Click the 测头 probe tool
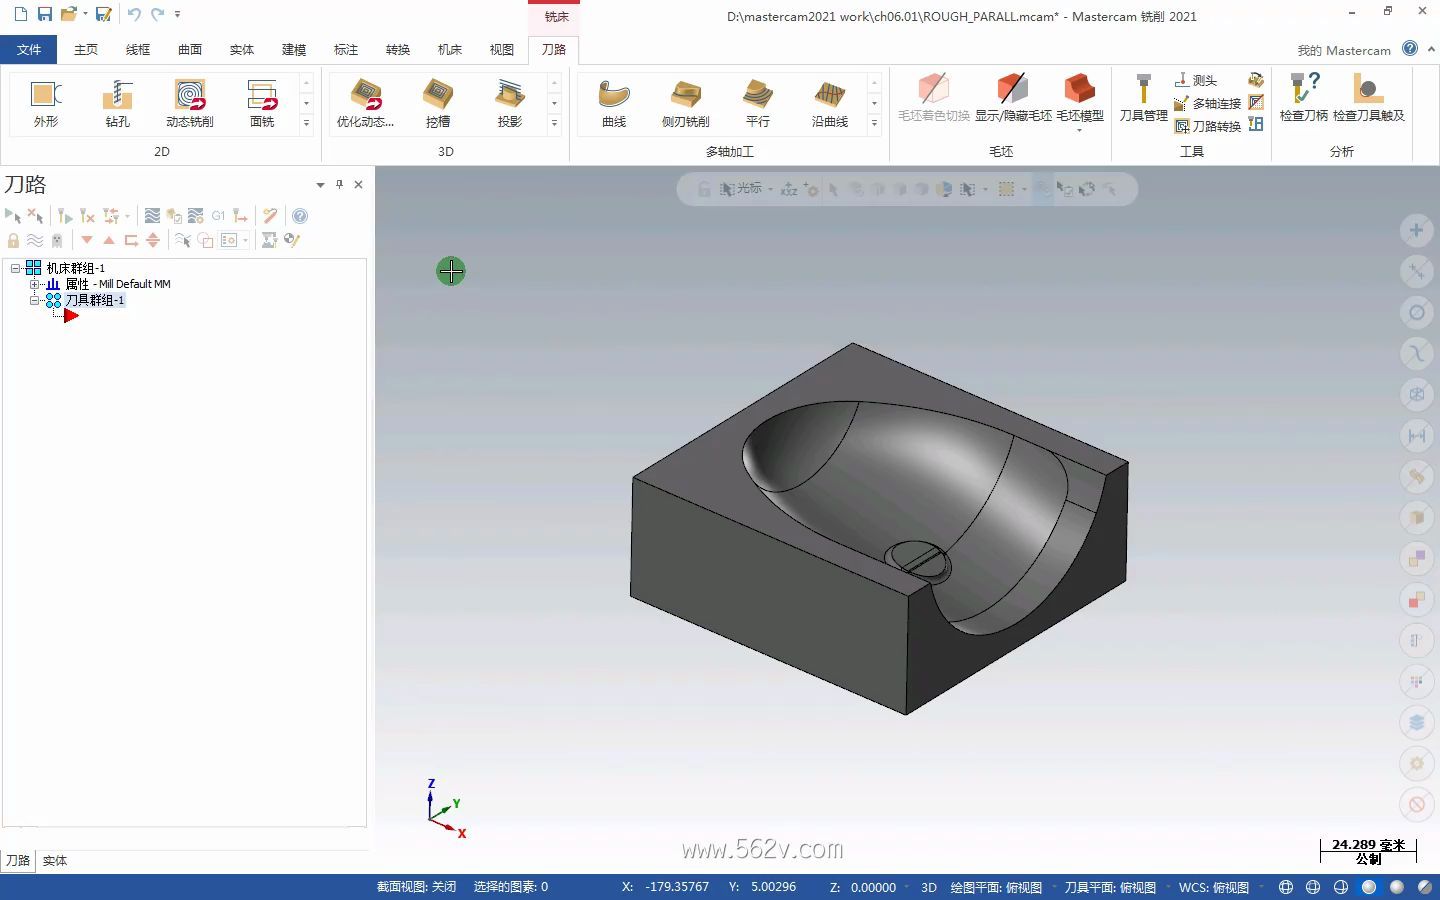 click(x=1196, y=80)
